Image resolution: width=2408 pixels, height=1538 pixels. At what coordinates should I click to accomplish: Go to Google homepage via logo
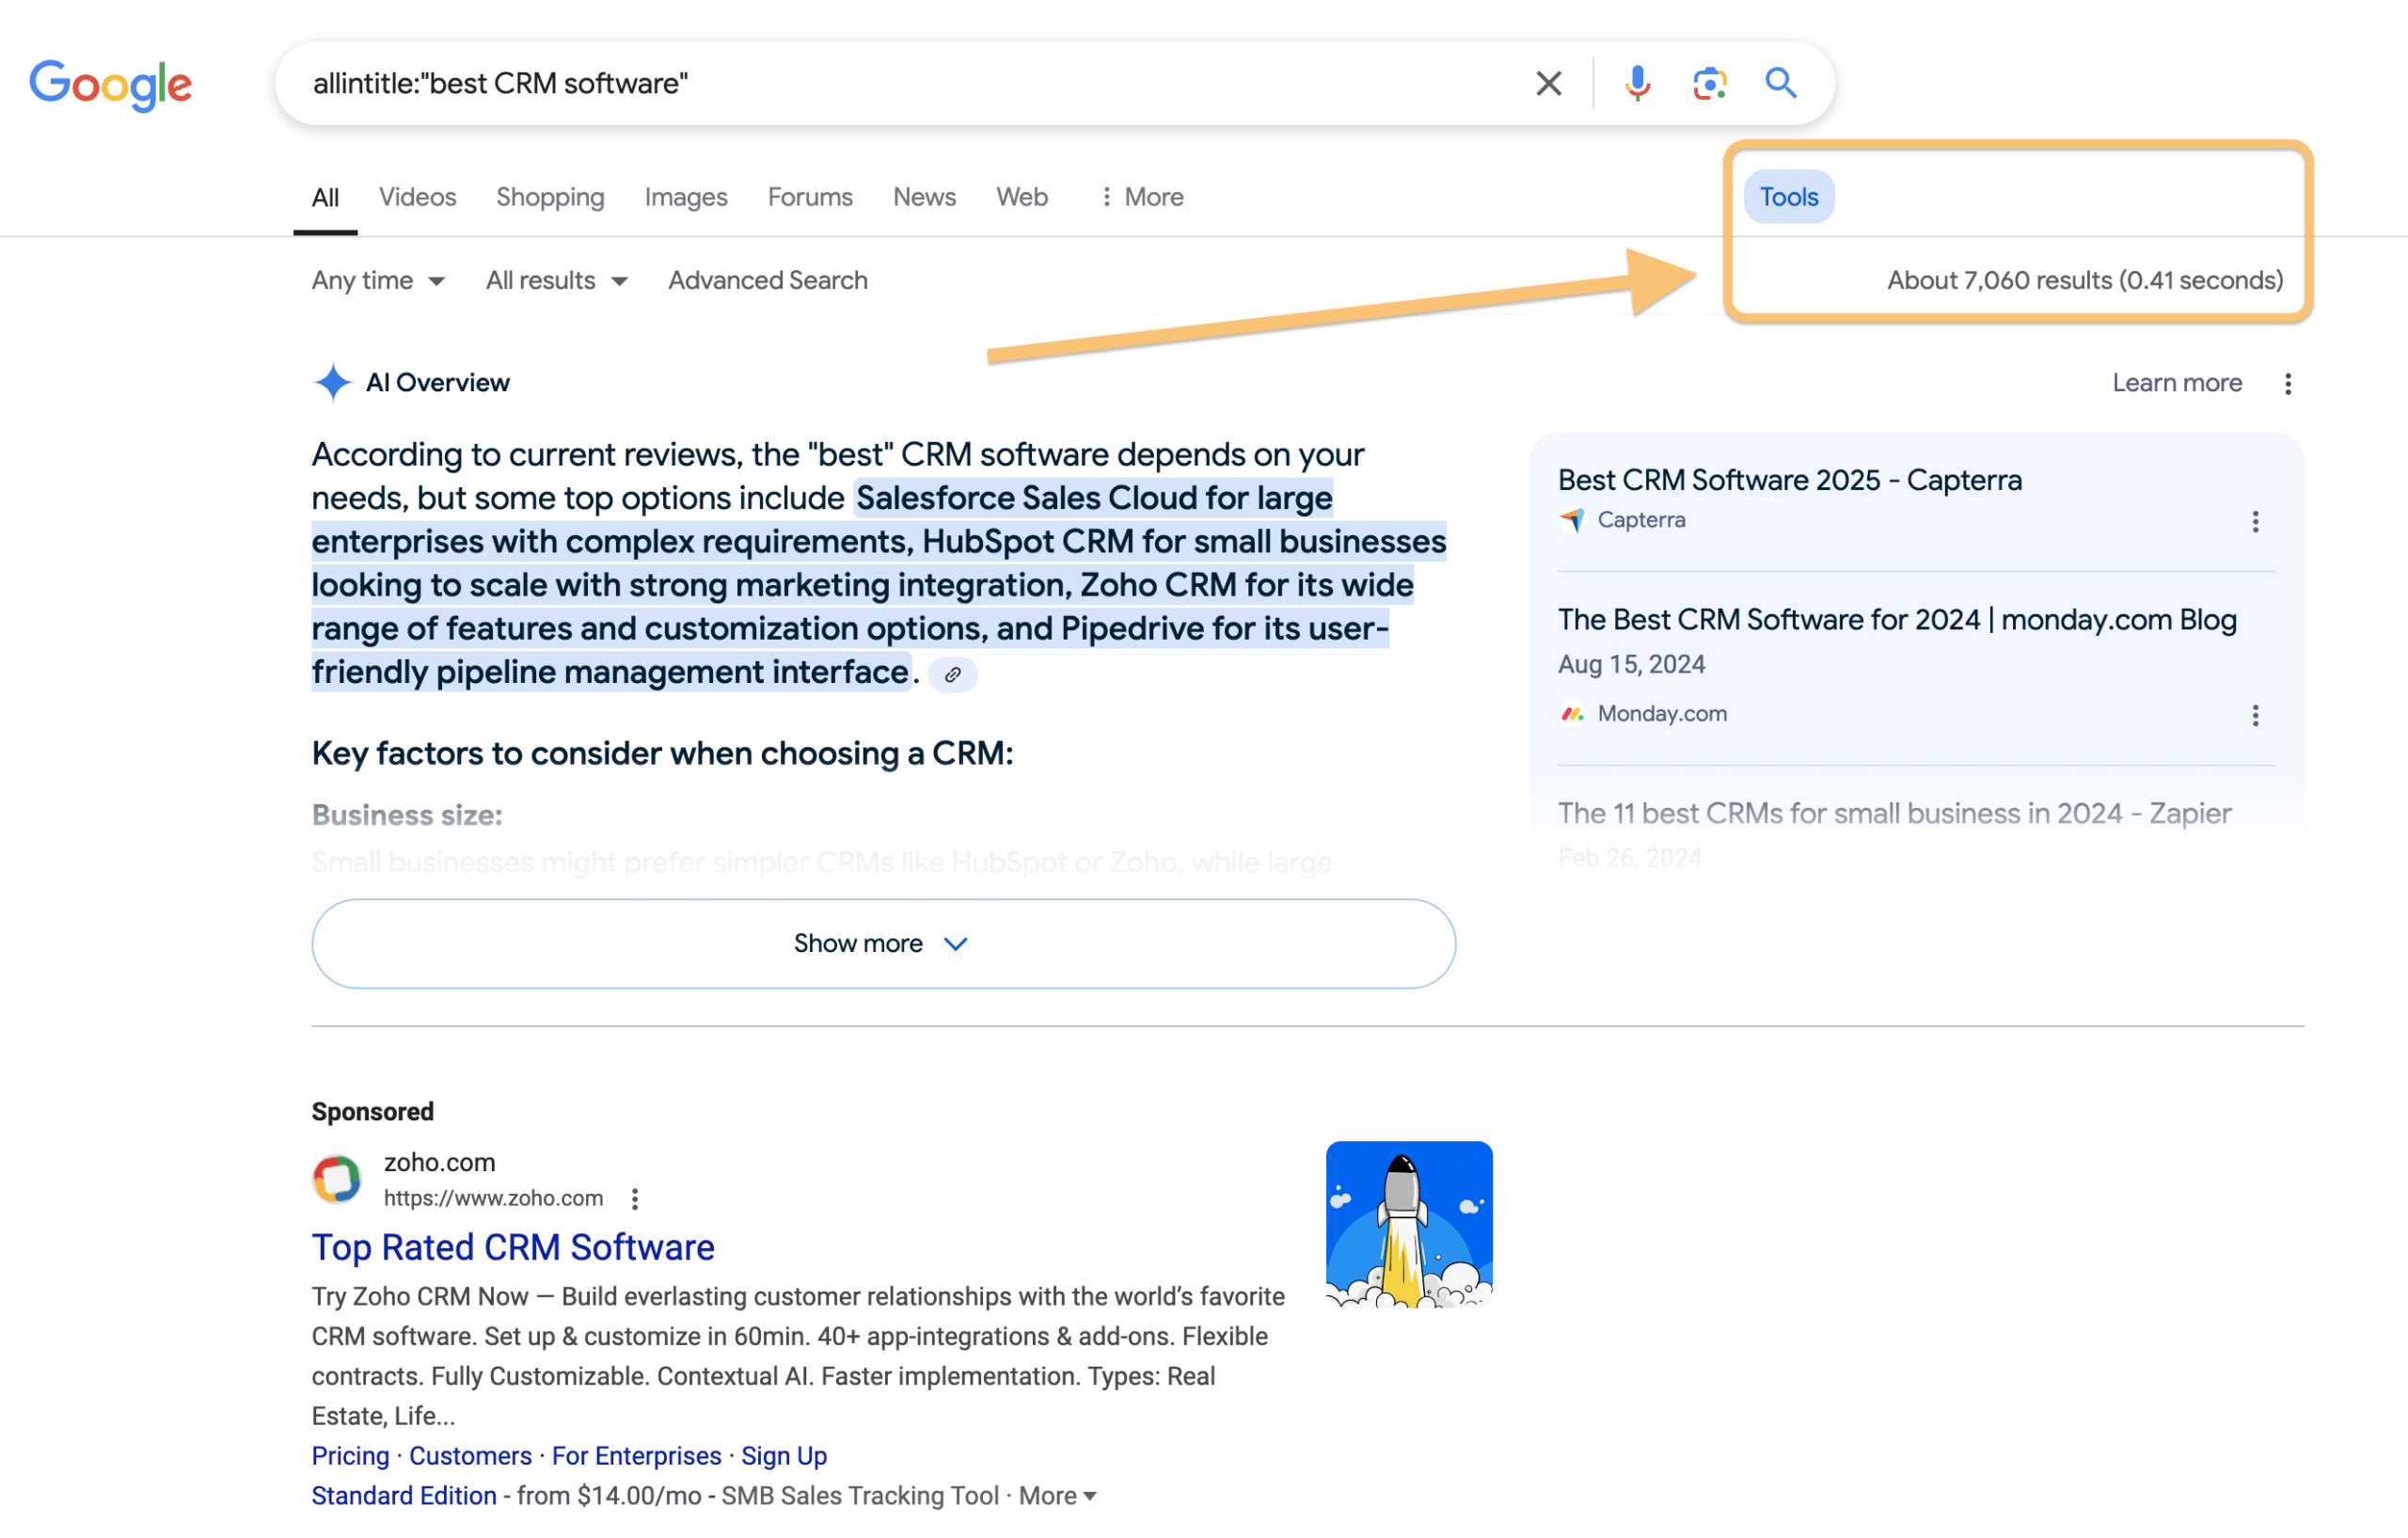tap(110, 85)
